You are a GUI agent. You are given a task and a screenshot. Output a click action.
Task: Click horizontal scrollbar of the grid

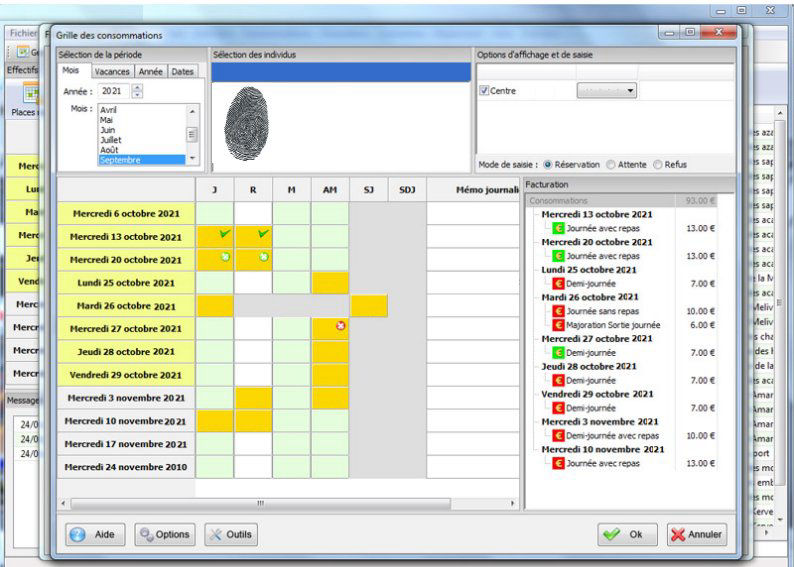pos(260,504)
